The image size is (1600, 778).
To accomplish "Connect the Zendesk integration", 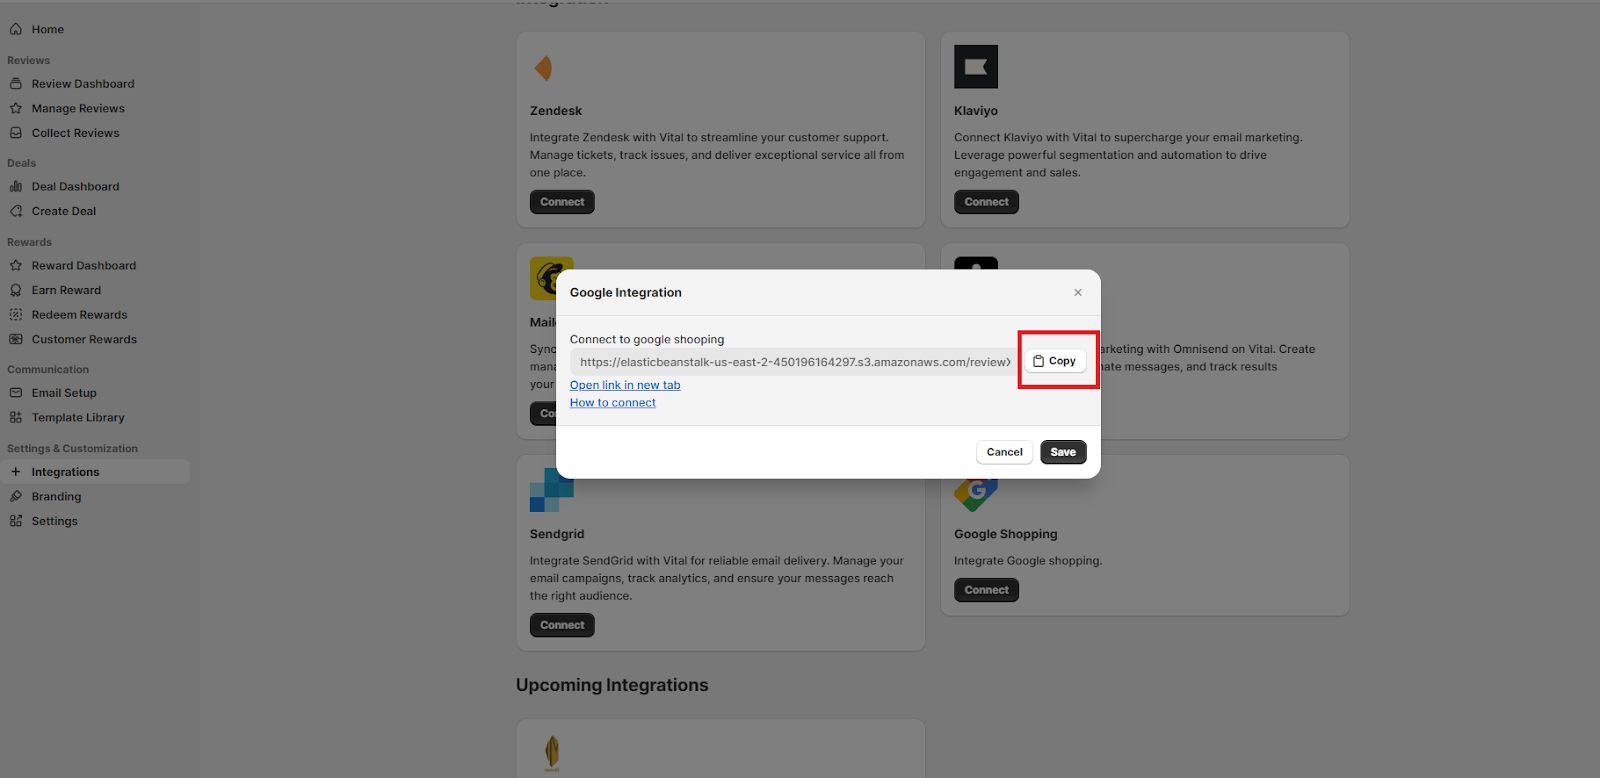I will point(562,202).
